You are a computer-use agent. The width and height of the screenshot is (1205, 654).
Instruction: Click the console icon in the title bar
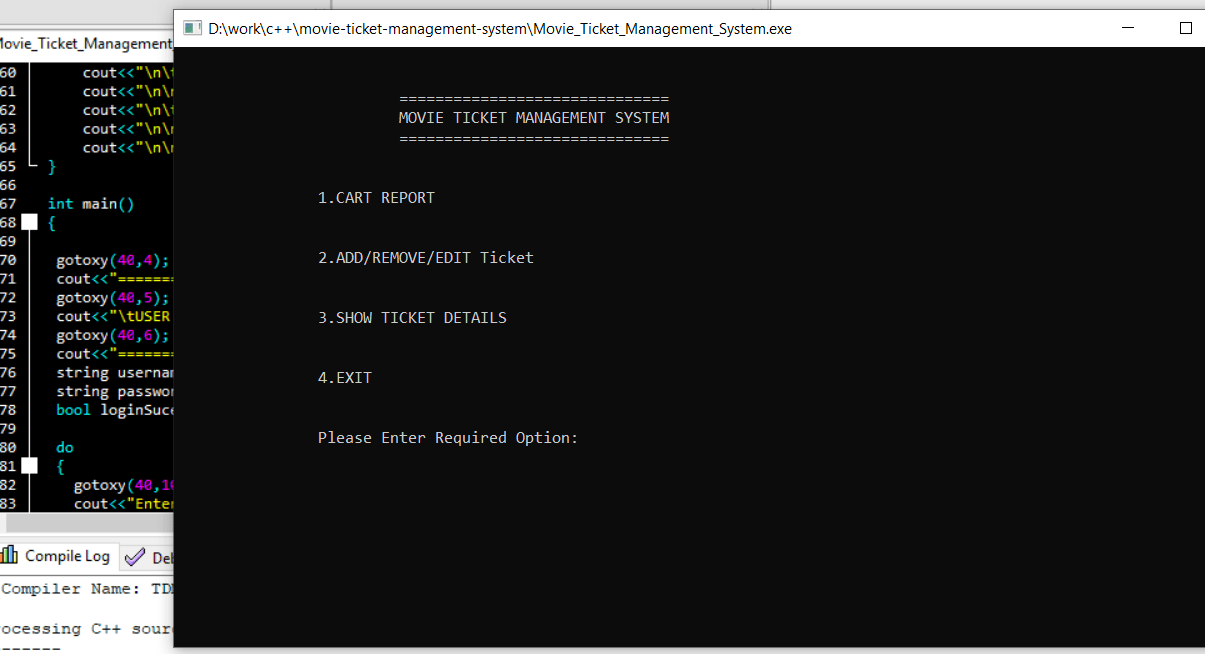[x=192, y=28]
